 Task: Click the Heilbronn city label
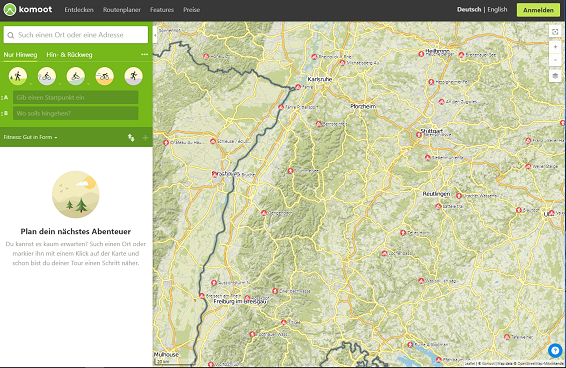pyautogui.click(x=437, y=51)
